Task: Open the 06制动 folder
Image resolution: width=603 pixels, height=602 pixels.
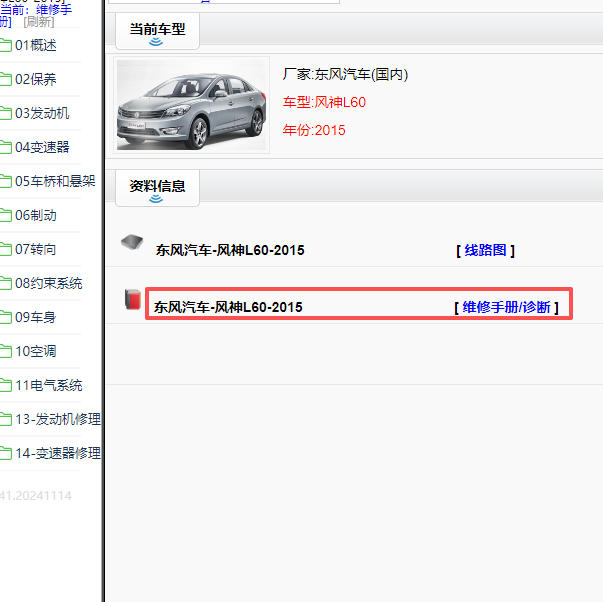Action: click(x=36, y=215)
